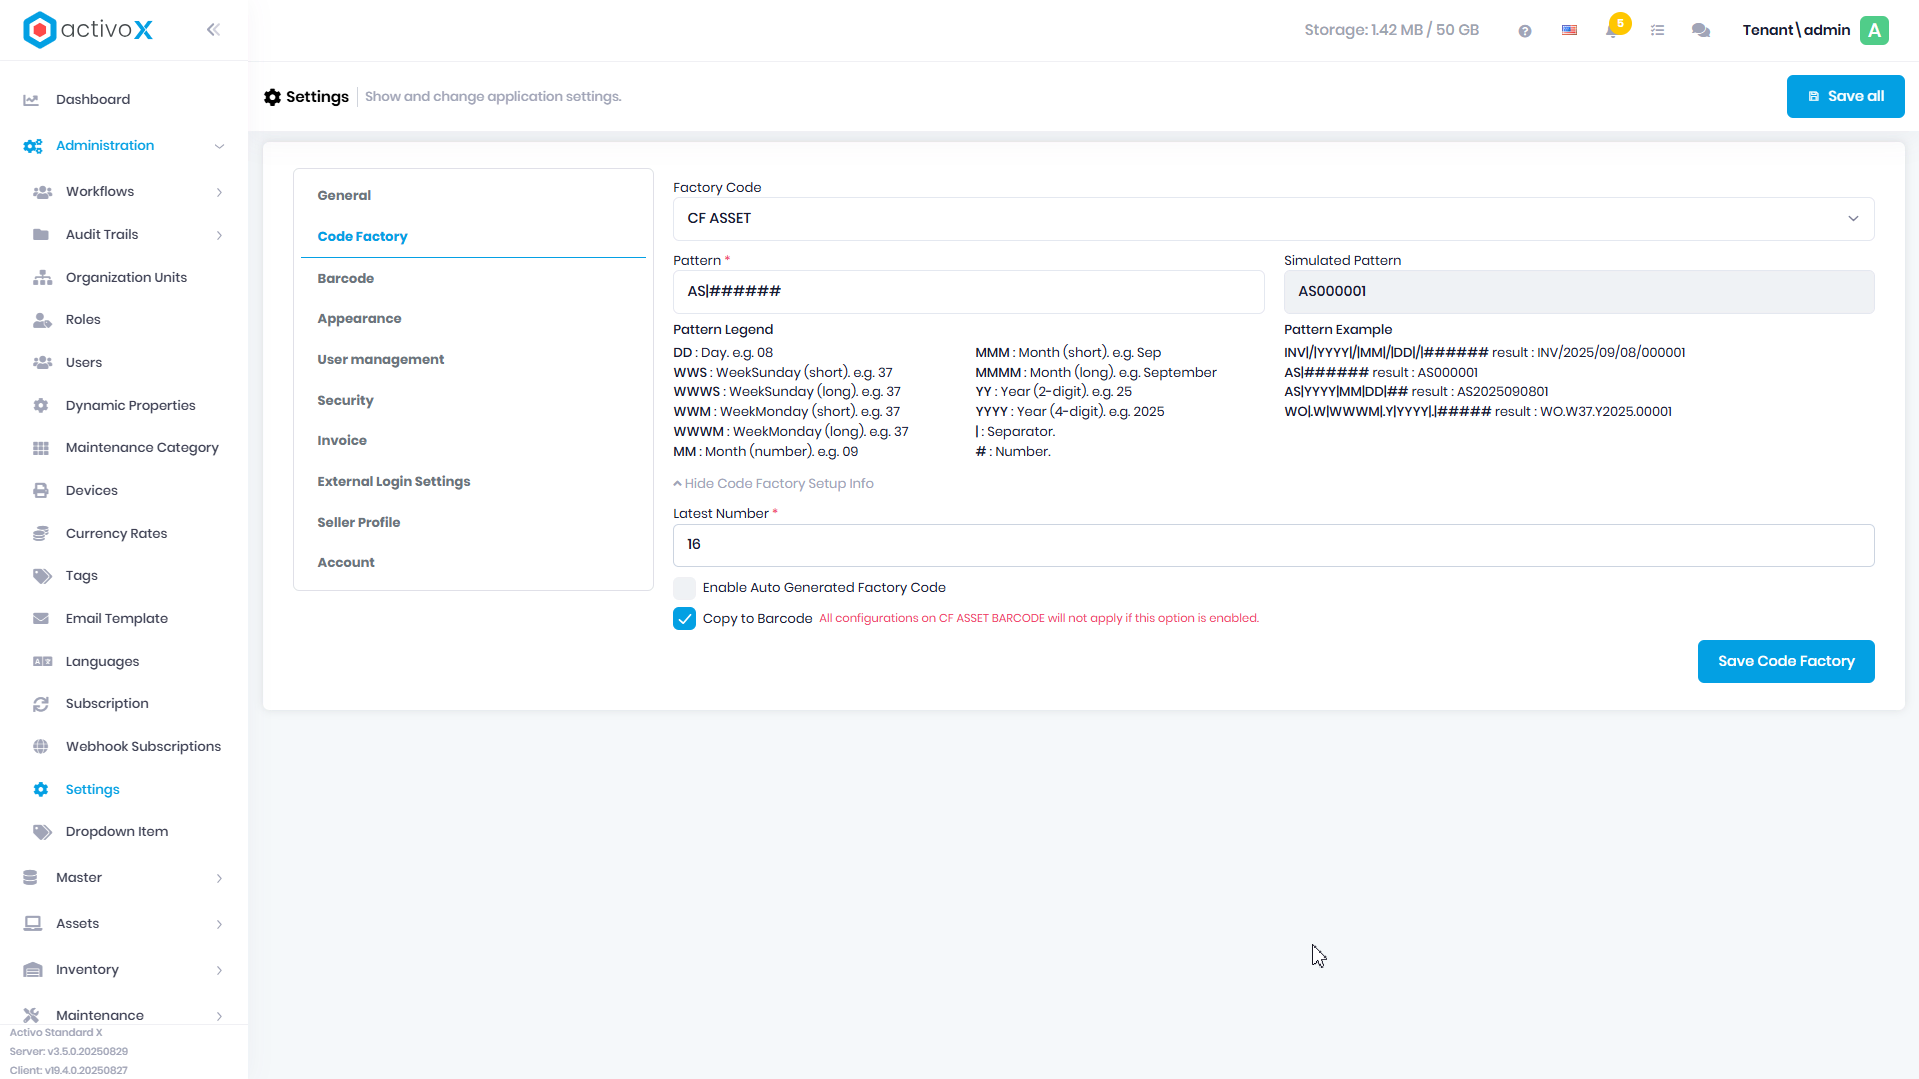The height and width of the screenshot is (1079, 1919).
Task: Click the Pattern input field
Action: pyautogui.click(x=968, y=292)
